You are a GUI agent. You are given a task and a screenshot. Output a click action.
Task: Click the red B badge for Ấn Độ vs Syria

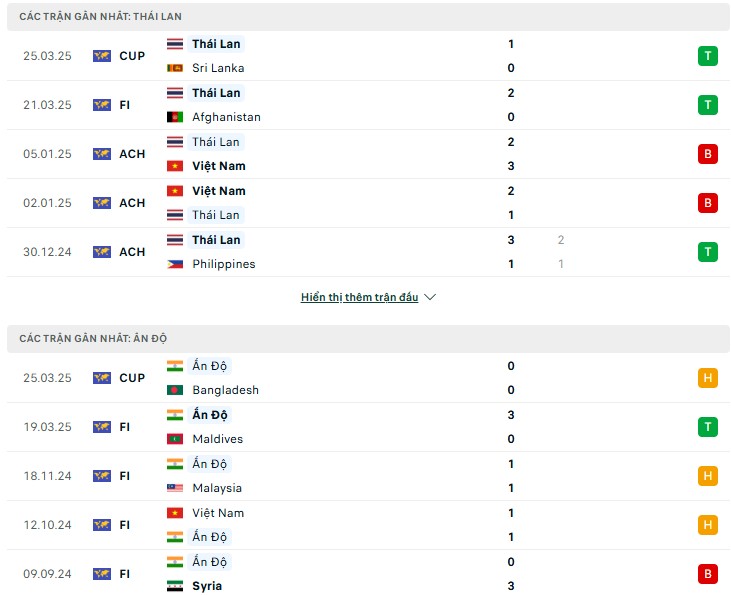(707, 574)
